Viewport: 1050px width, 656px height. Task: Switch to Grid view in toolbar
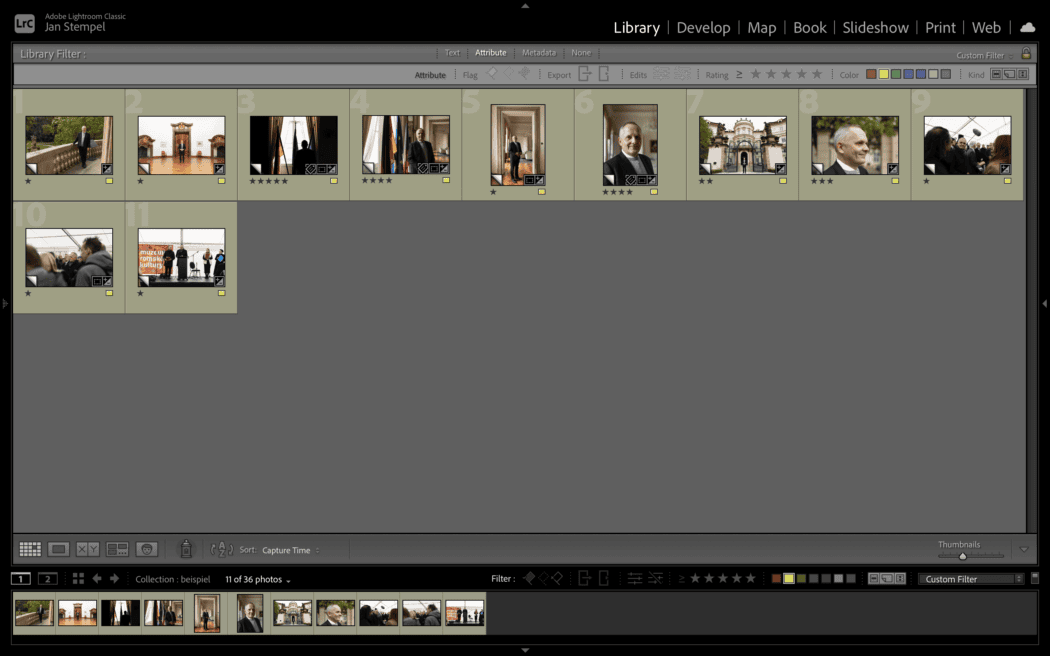point(30,549)
